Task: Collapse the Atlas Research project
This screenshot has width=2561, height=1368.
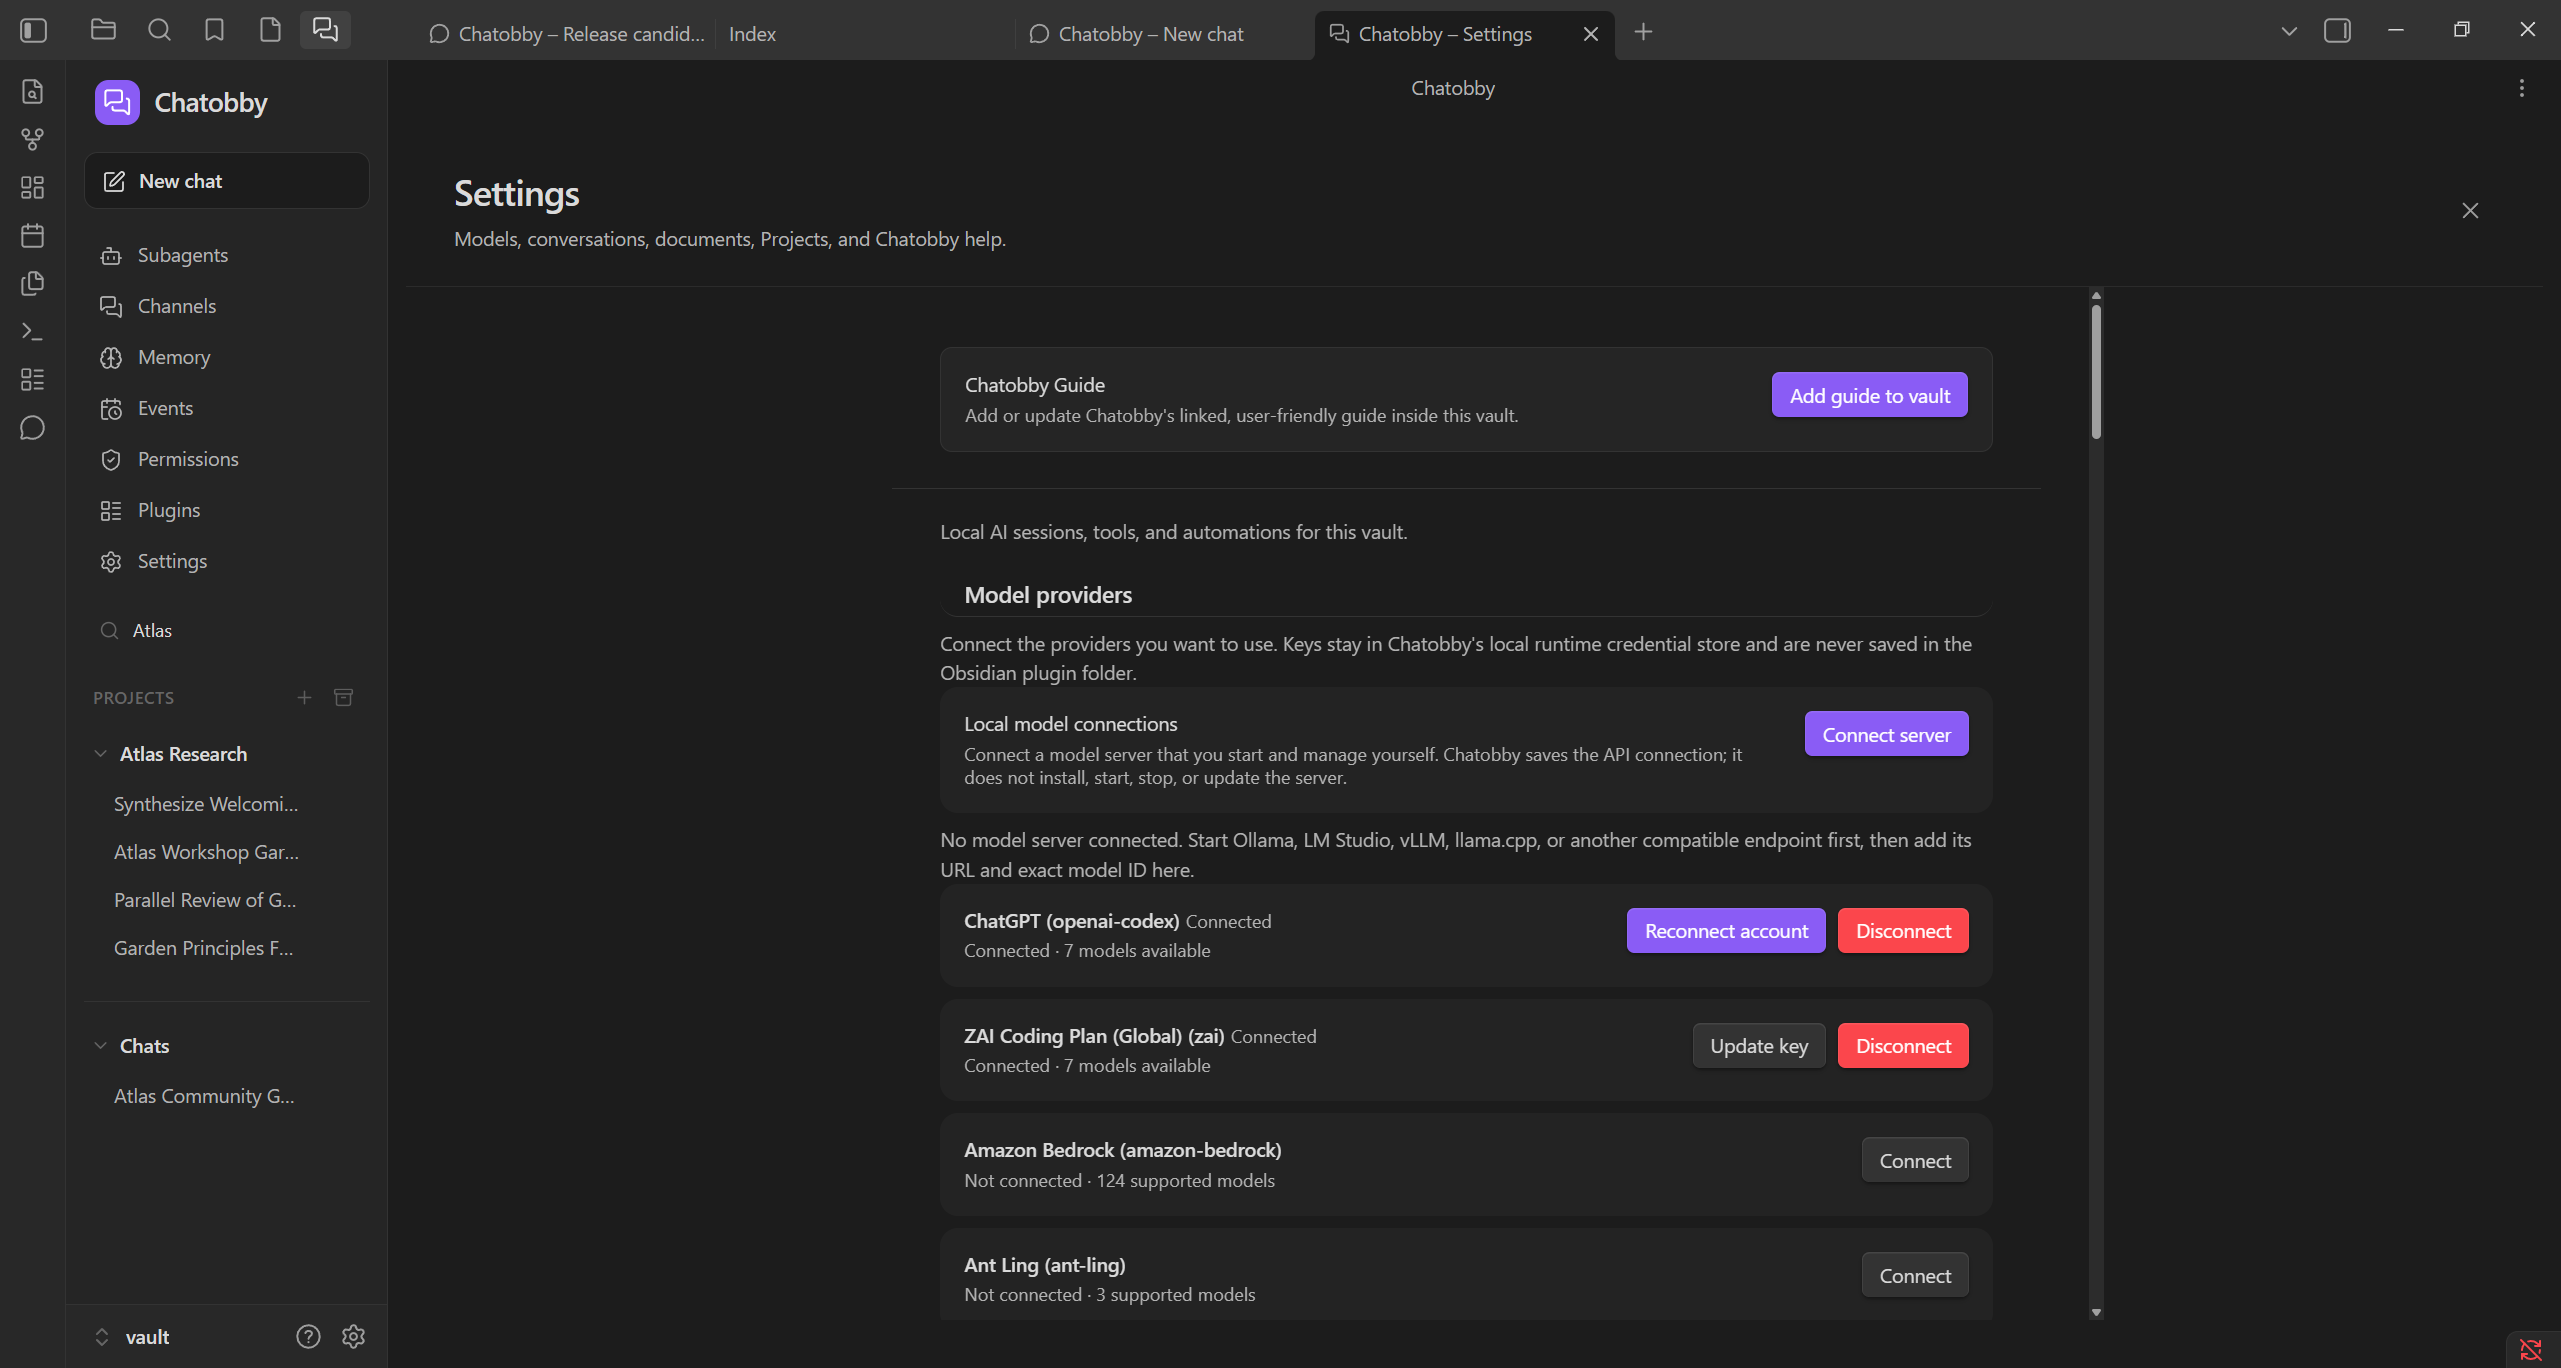Action: (x=100, y=753)
